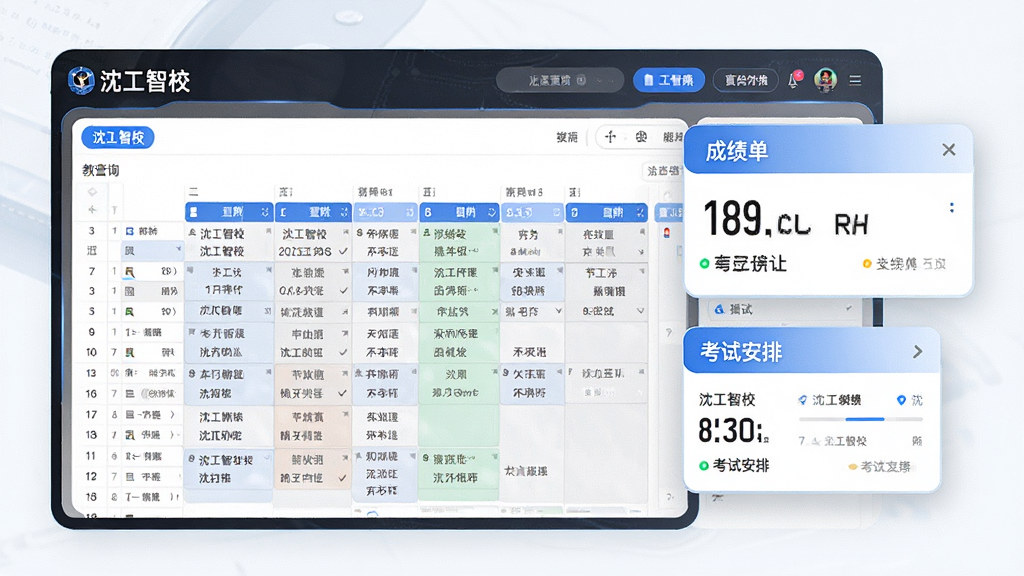Open the user avatar profile menu
The image size is (1024, 576).
(825, 80)
